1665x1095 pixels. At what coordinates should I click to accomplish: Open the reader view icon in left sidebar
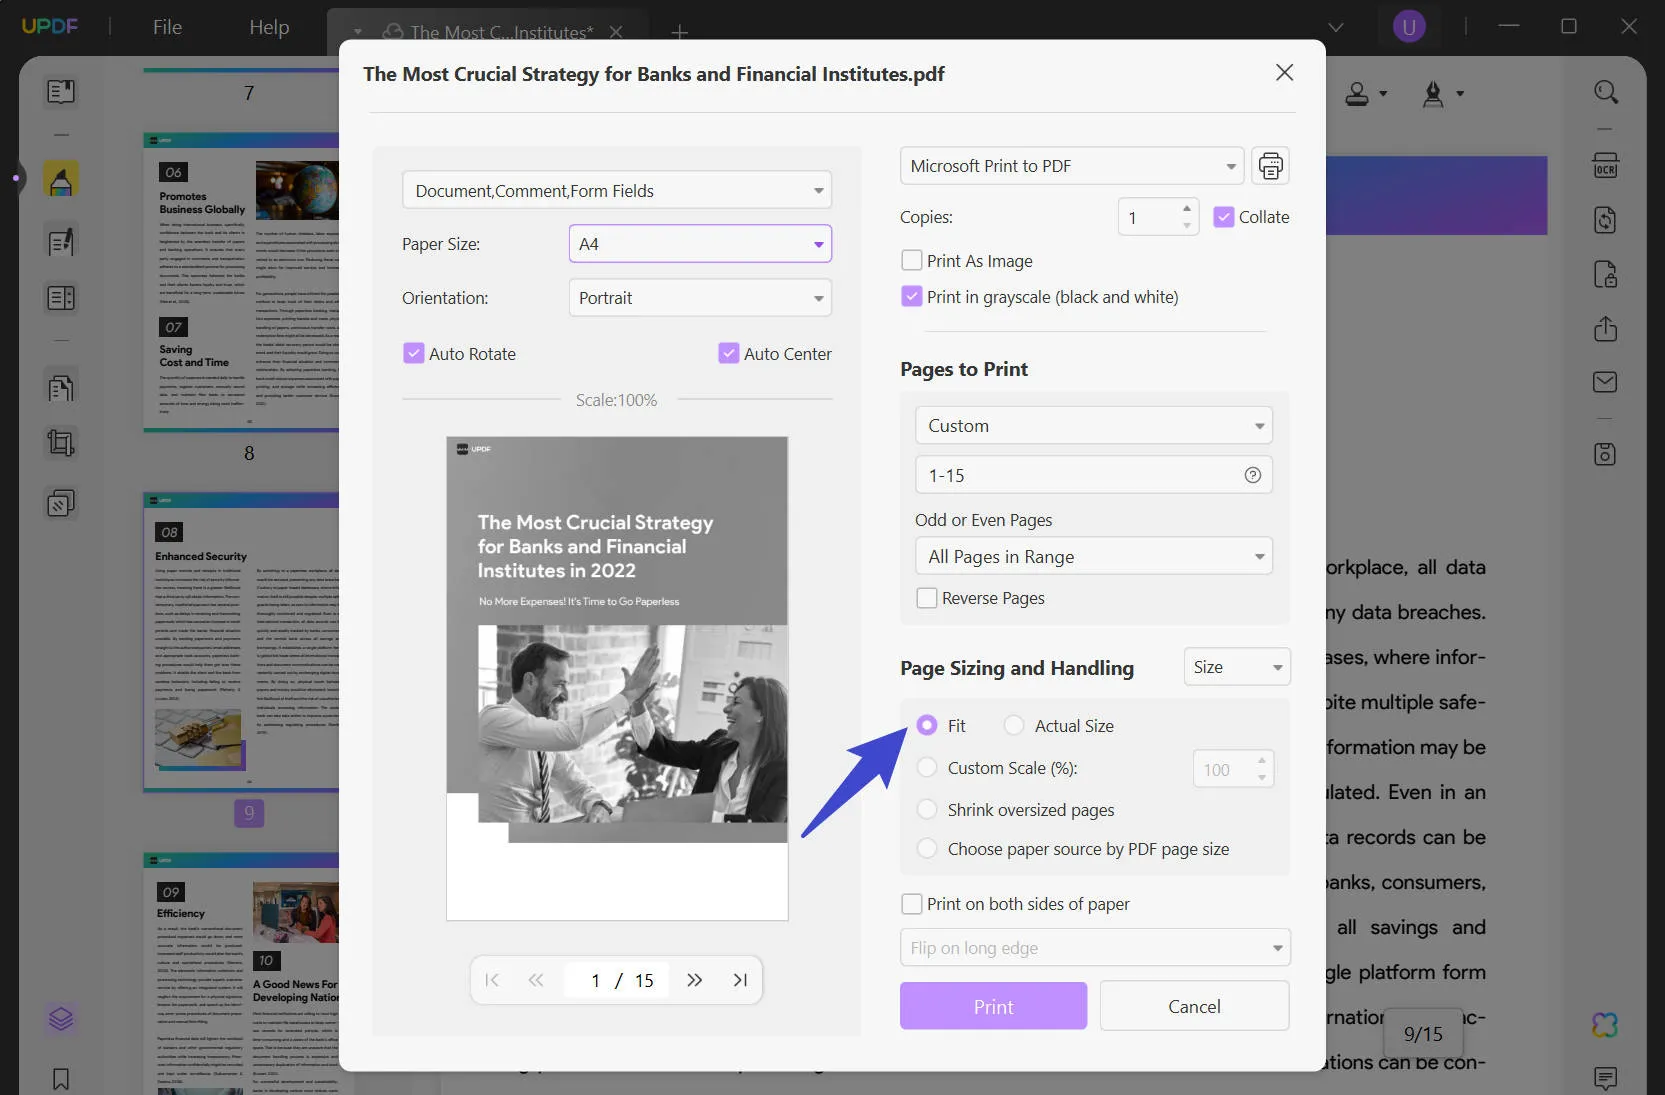[x=60, y=91]
